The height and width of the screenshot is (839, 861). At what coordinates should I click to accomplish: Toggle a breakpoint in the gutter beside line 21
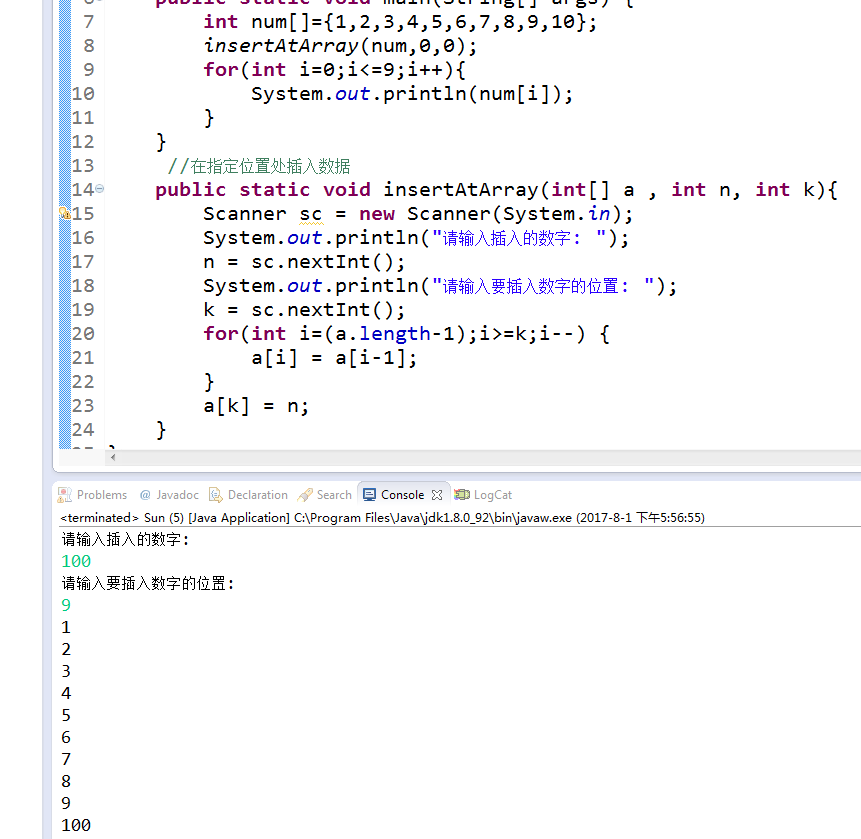pos(64,357)
